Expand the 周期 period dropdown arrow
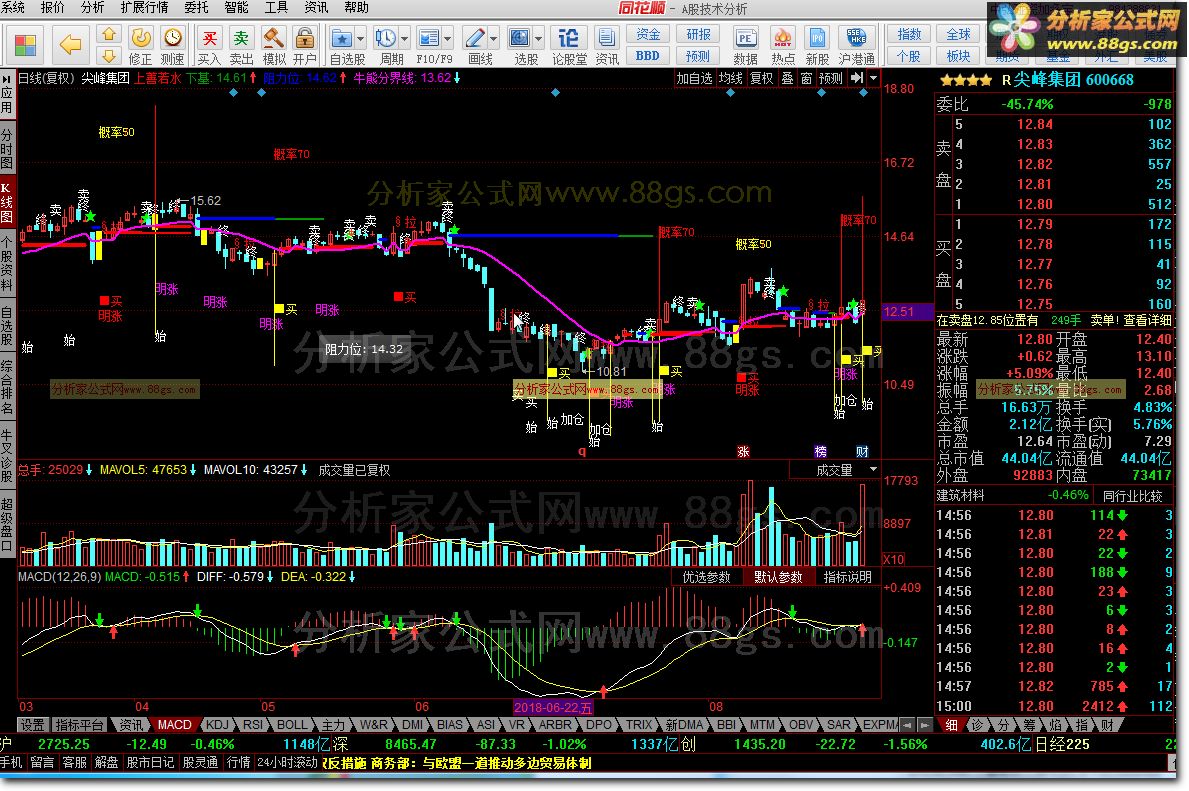 pos(404,38)
